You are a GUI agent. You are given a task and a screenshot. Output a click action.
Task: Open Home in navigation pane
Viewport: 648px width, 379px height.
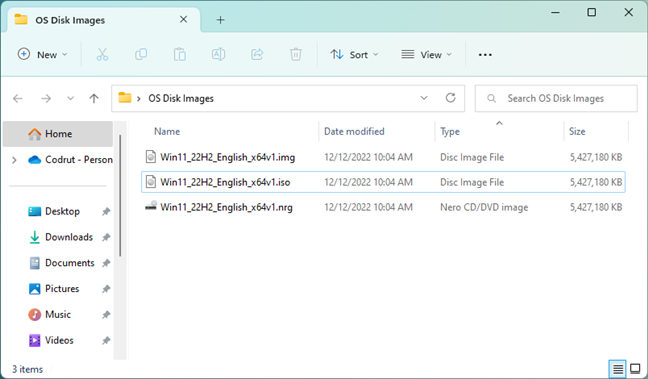coord(58,134)
